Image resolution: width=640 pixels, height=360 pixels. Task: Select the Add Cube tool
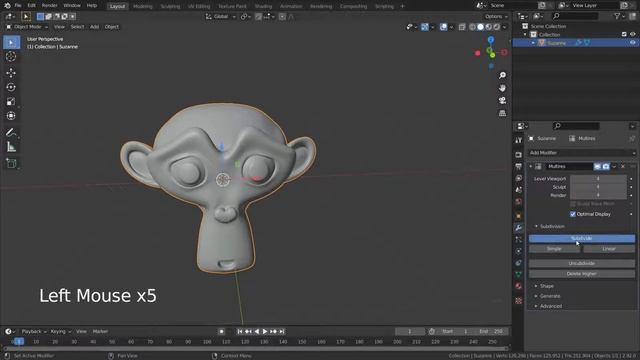click(x=11, y=163)
